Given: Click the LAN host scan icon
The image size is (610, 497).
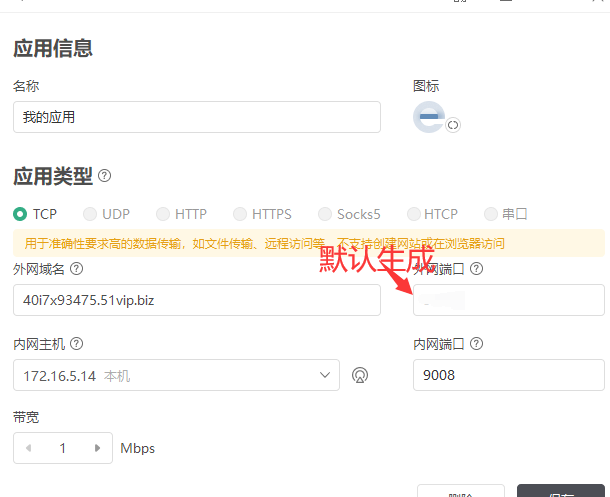Looking at the screenshot, I should click(360, 375).
